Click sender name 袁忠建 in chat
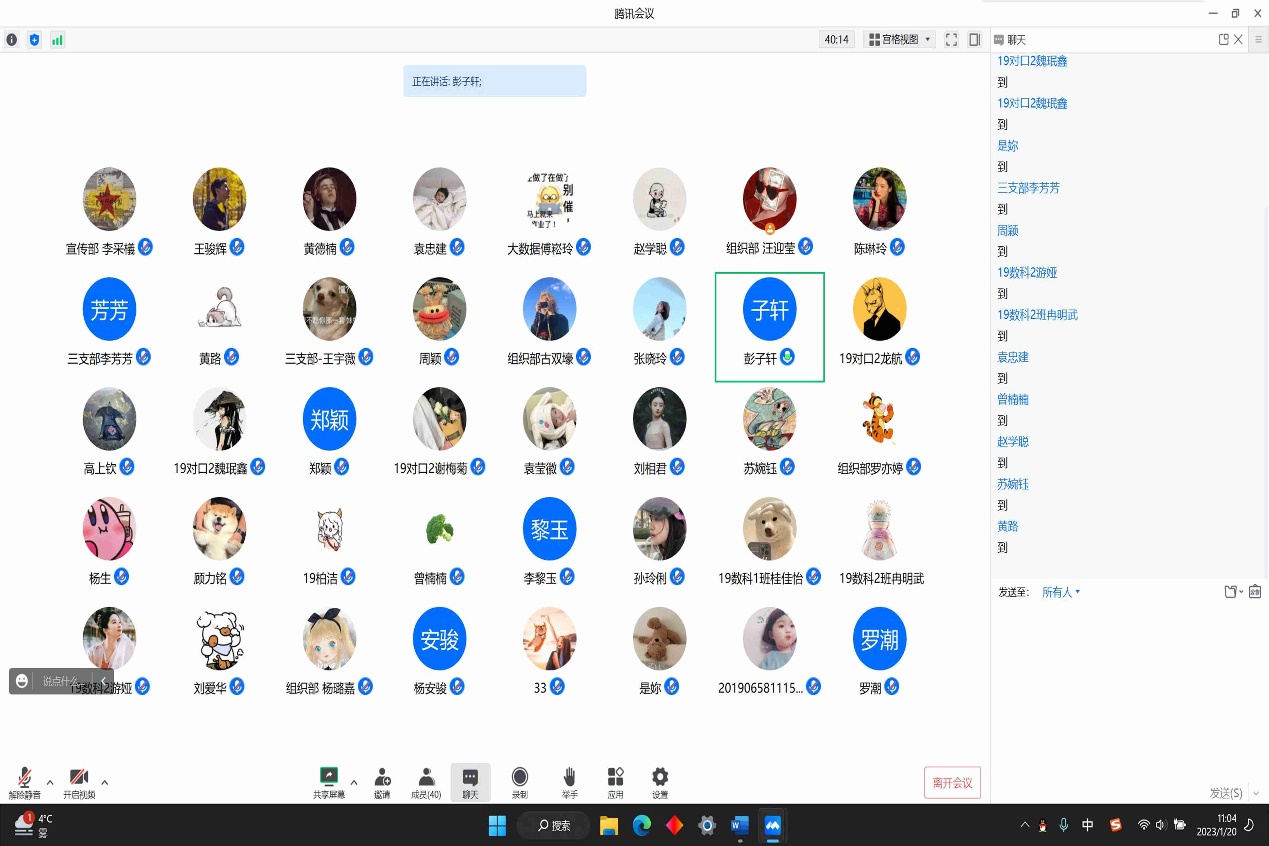The width and height of the screenshot is (1269, 846). (x=1013, y=357)
